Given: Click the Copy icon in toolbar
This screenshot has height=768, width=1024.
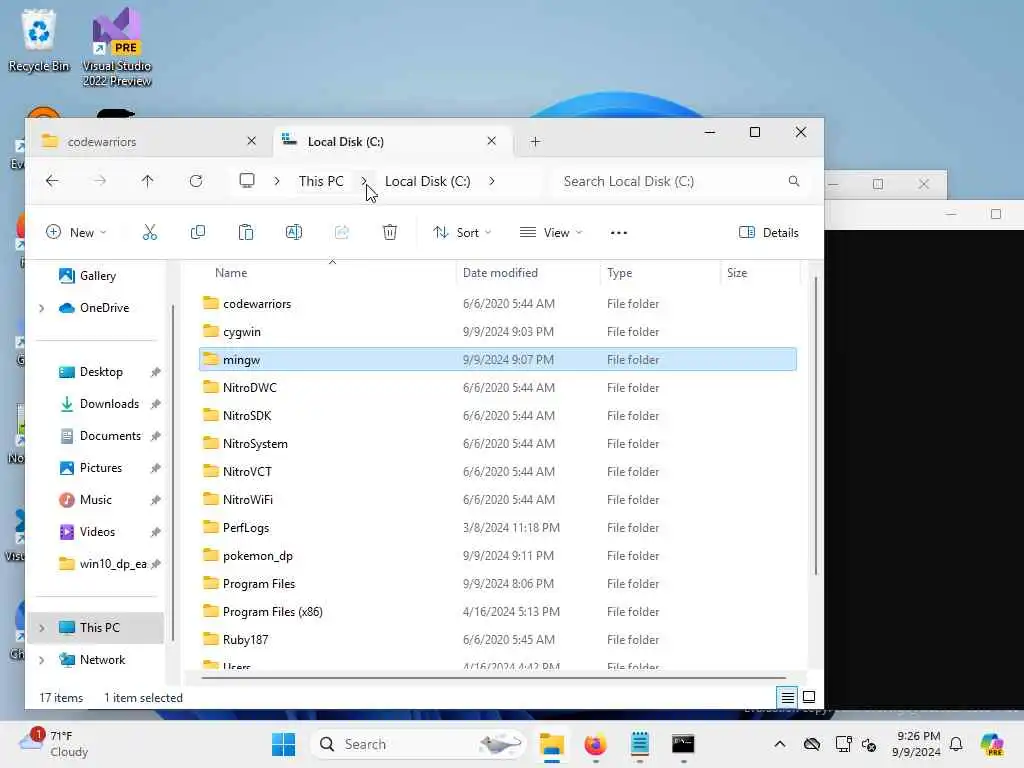Looking at the screenshot, I should pos(198,232).
